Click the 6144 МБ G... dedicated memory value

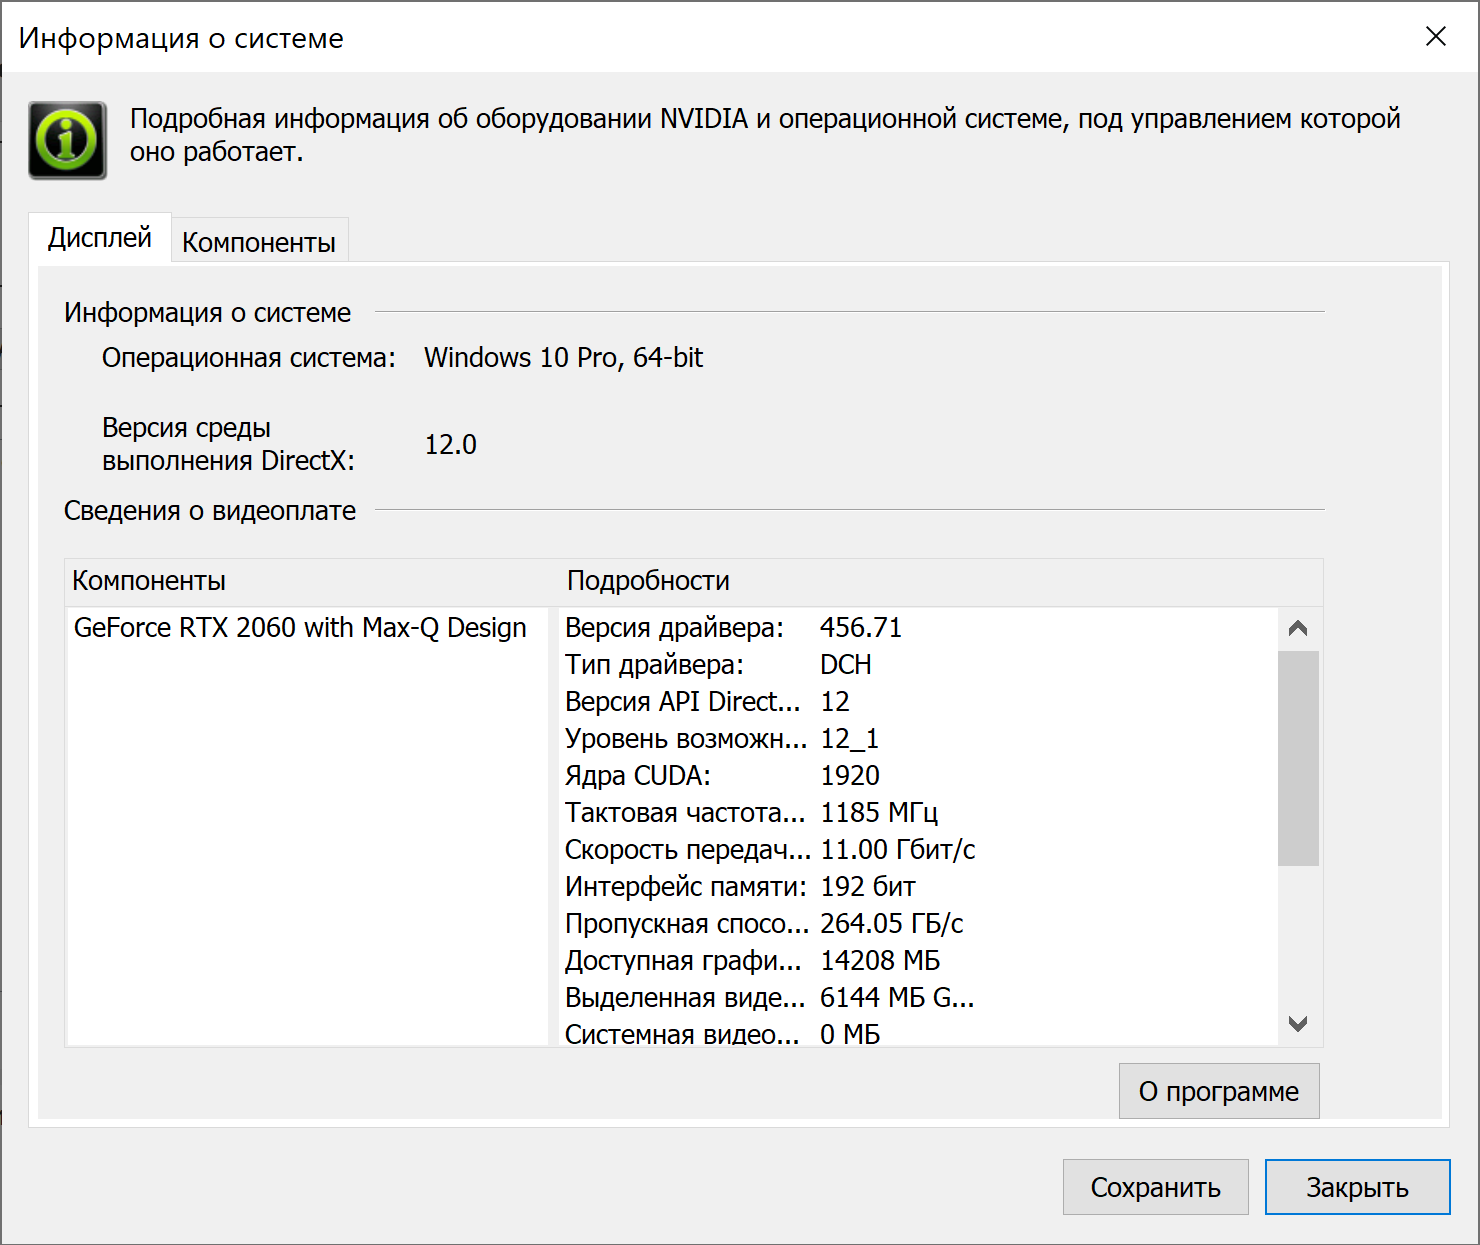[x=897, y=998]
